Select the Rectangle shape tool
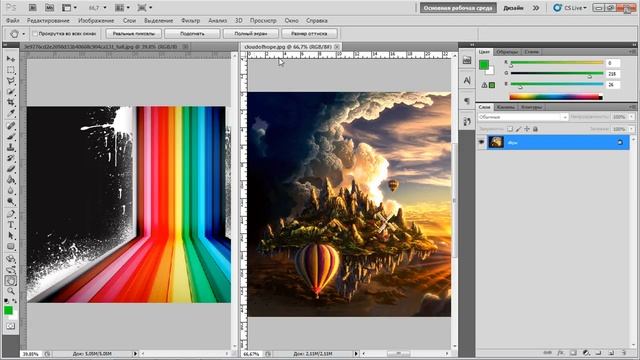The image size is (640, 360). point(11,247)
